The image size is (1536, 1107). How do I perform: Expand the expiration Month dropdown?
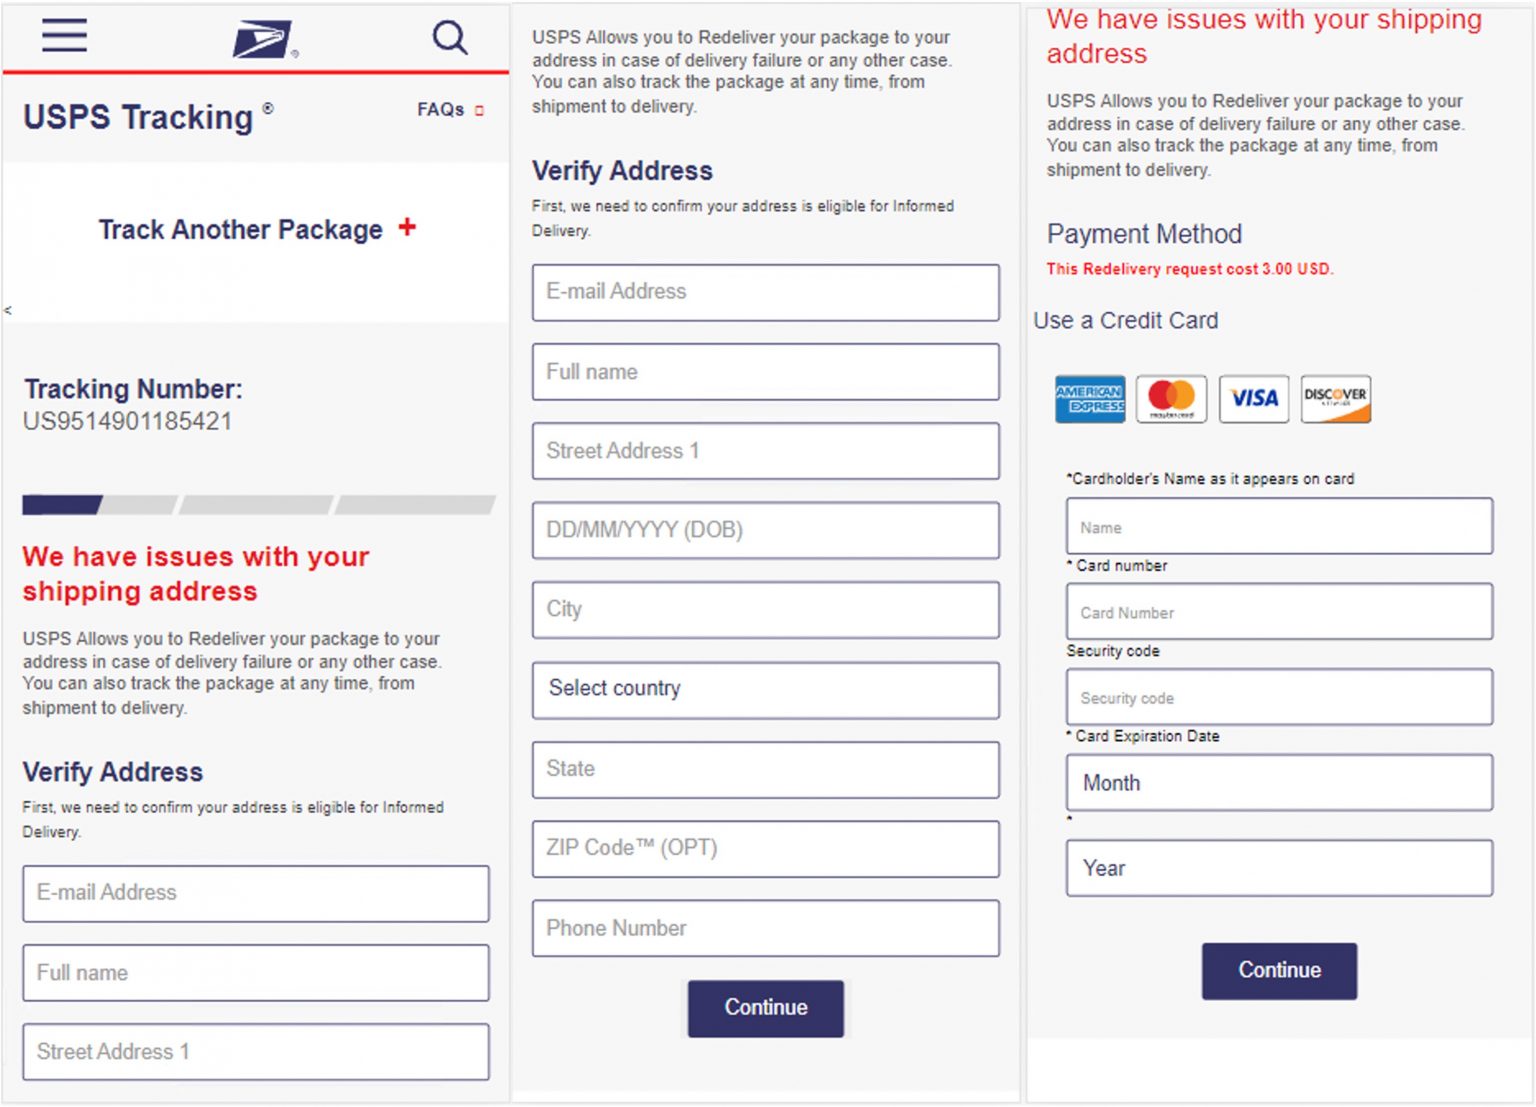[1279, 783]
